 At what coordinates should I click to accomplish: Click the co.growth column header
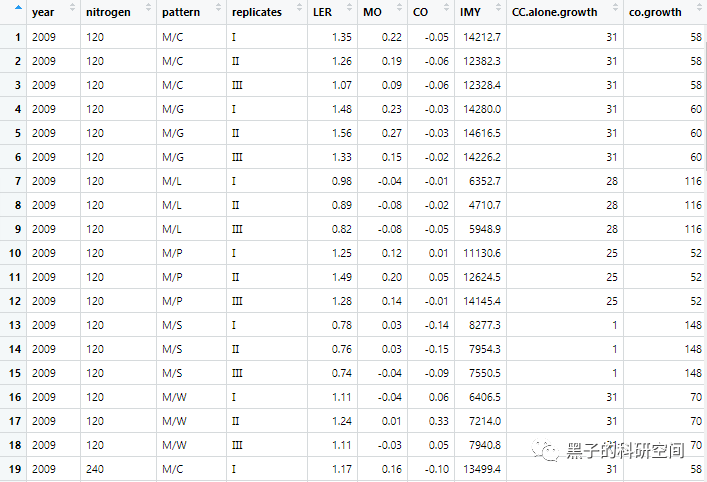point(665,12)
